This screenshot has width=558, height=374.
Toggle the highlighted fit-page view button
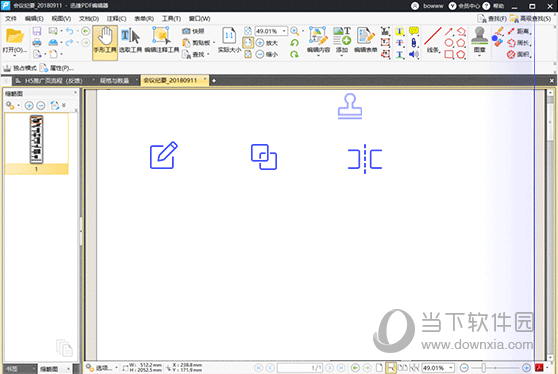pos(248,43)
